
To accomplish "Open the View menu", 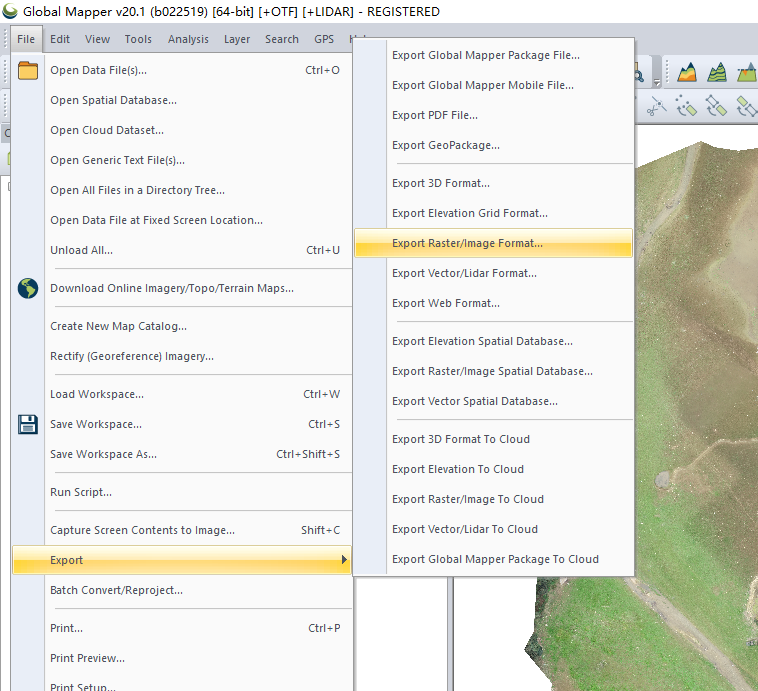I will tap(97, 39).
